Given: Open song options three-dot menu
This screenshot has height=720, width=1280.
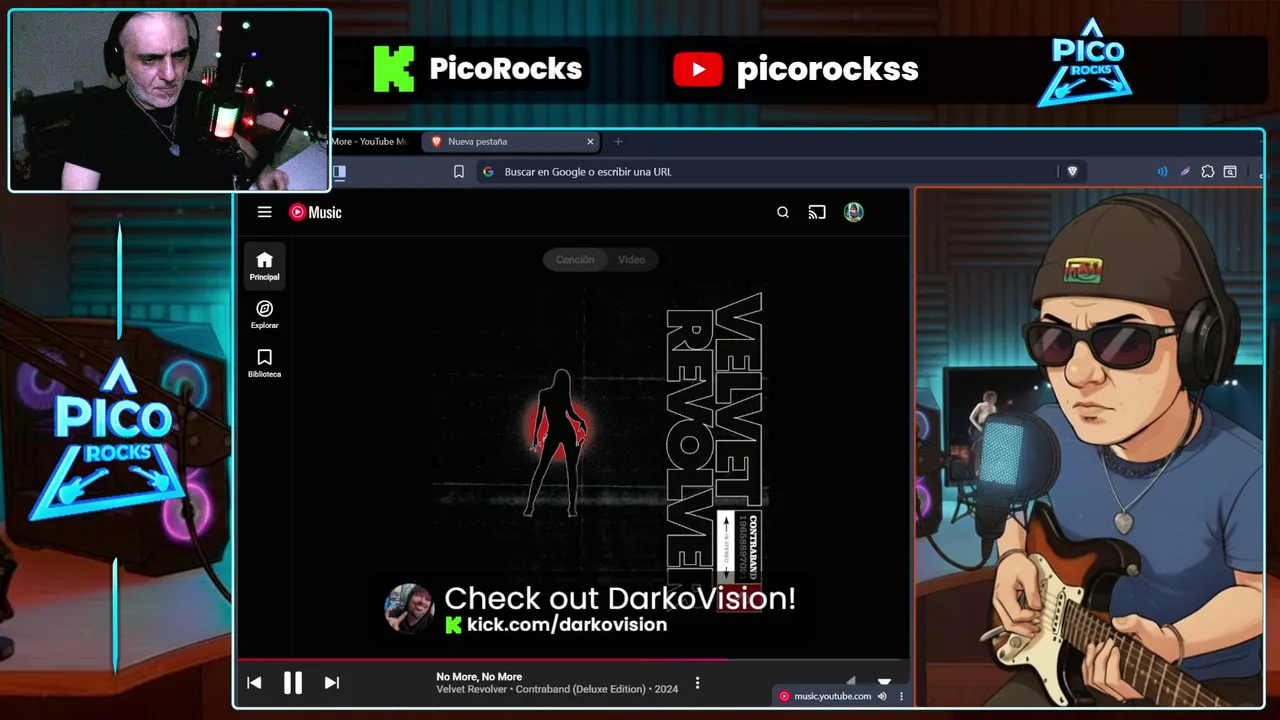Looking at the screenshot, I should 697,683.
